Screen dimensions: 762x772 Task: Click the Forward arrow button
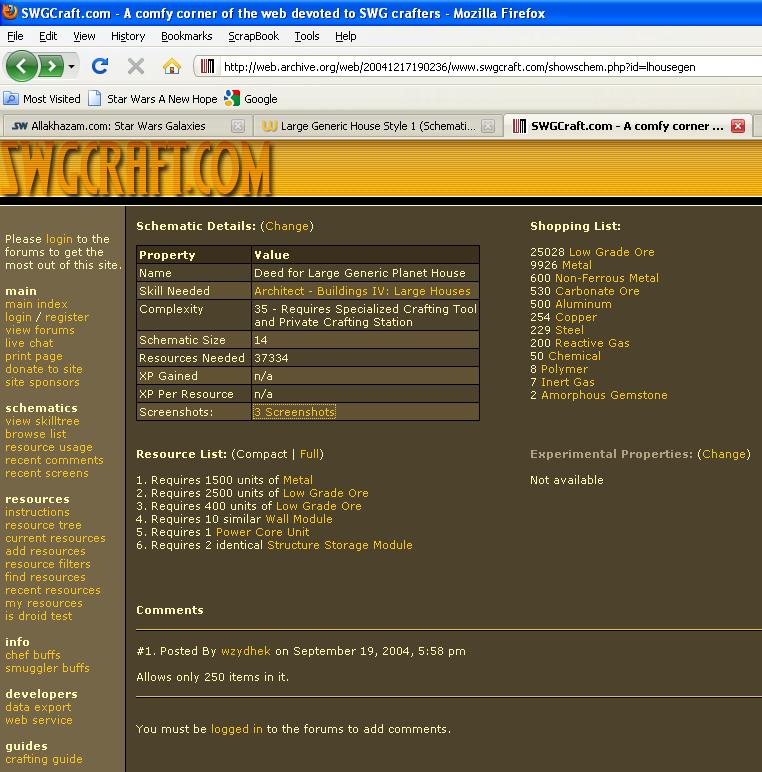tap(51, 67)
